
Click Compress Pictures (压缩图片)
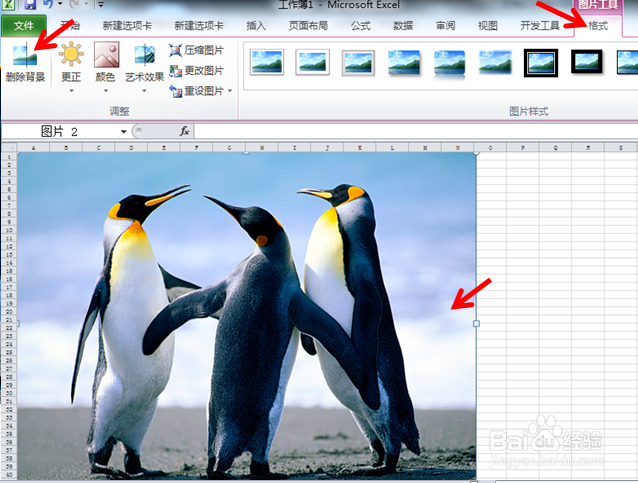pyautogui.click(x=197, y=50)
